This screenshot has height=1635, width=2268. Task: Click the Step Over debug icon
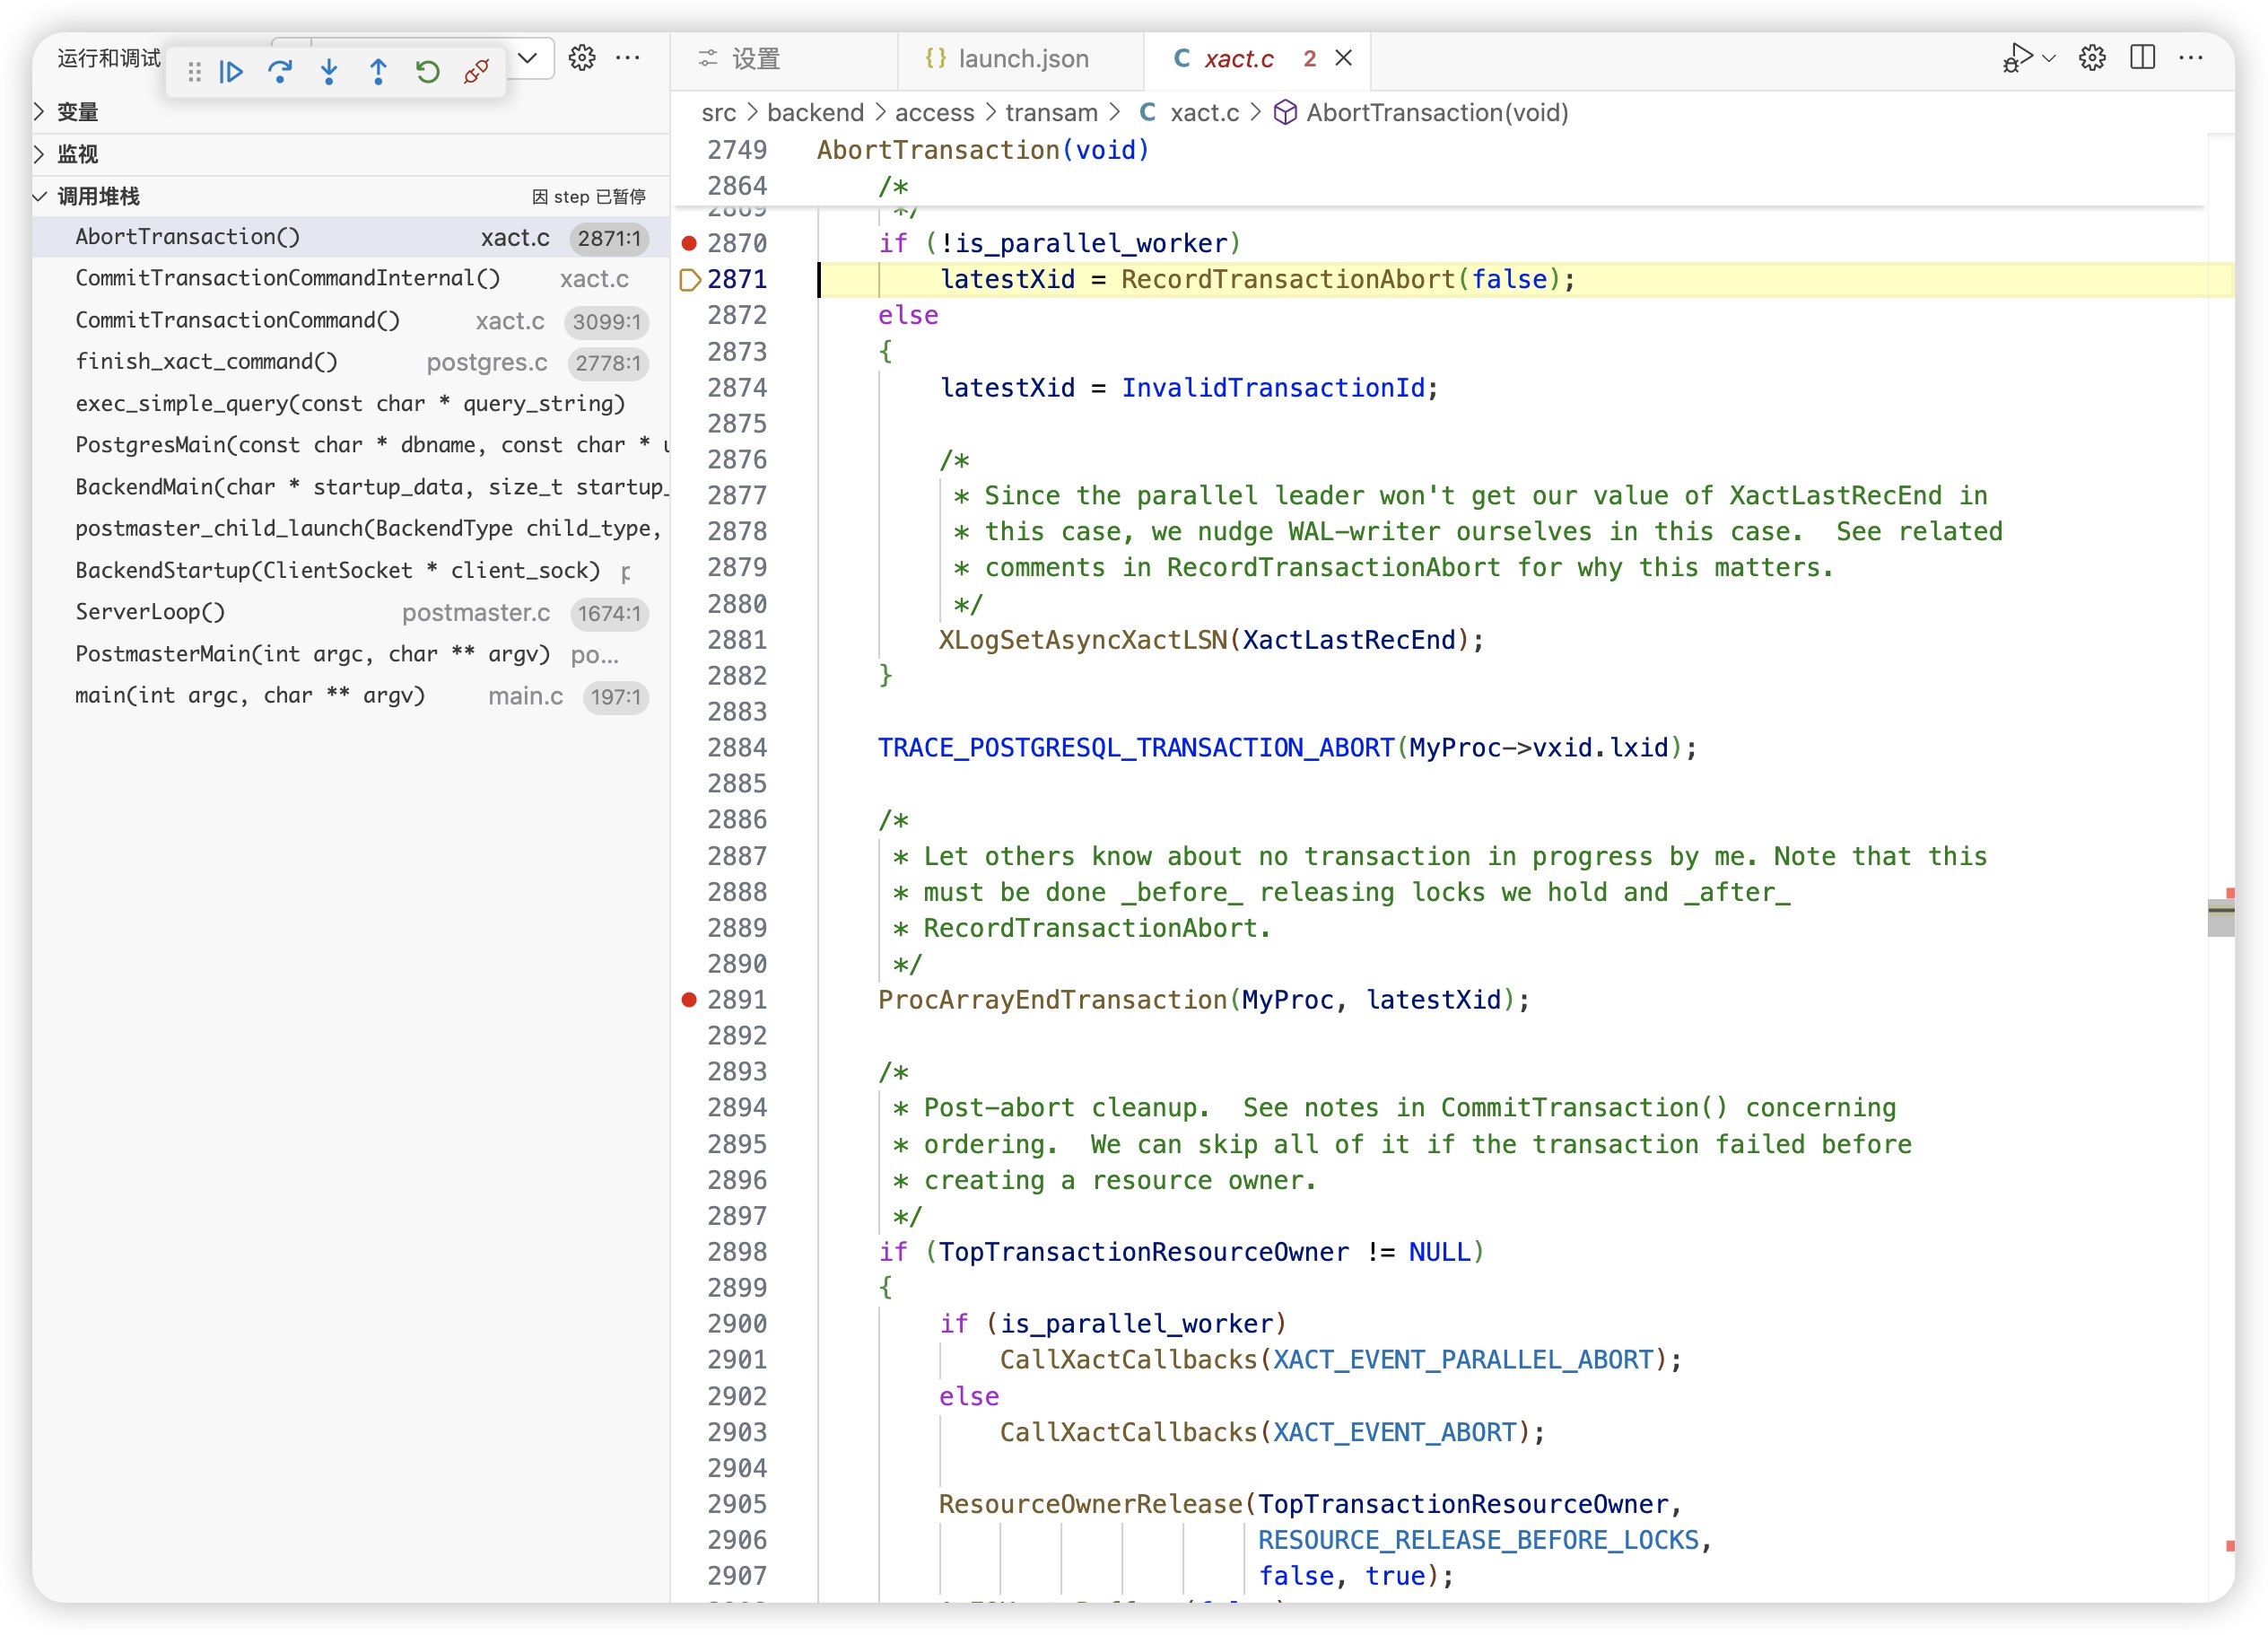[x=280, y=72]
